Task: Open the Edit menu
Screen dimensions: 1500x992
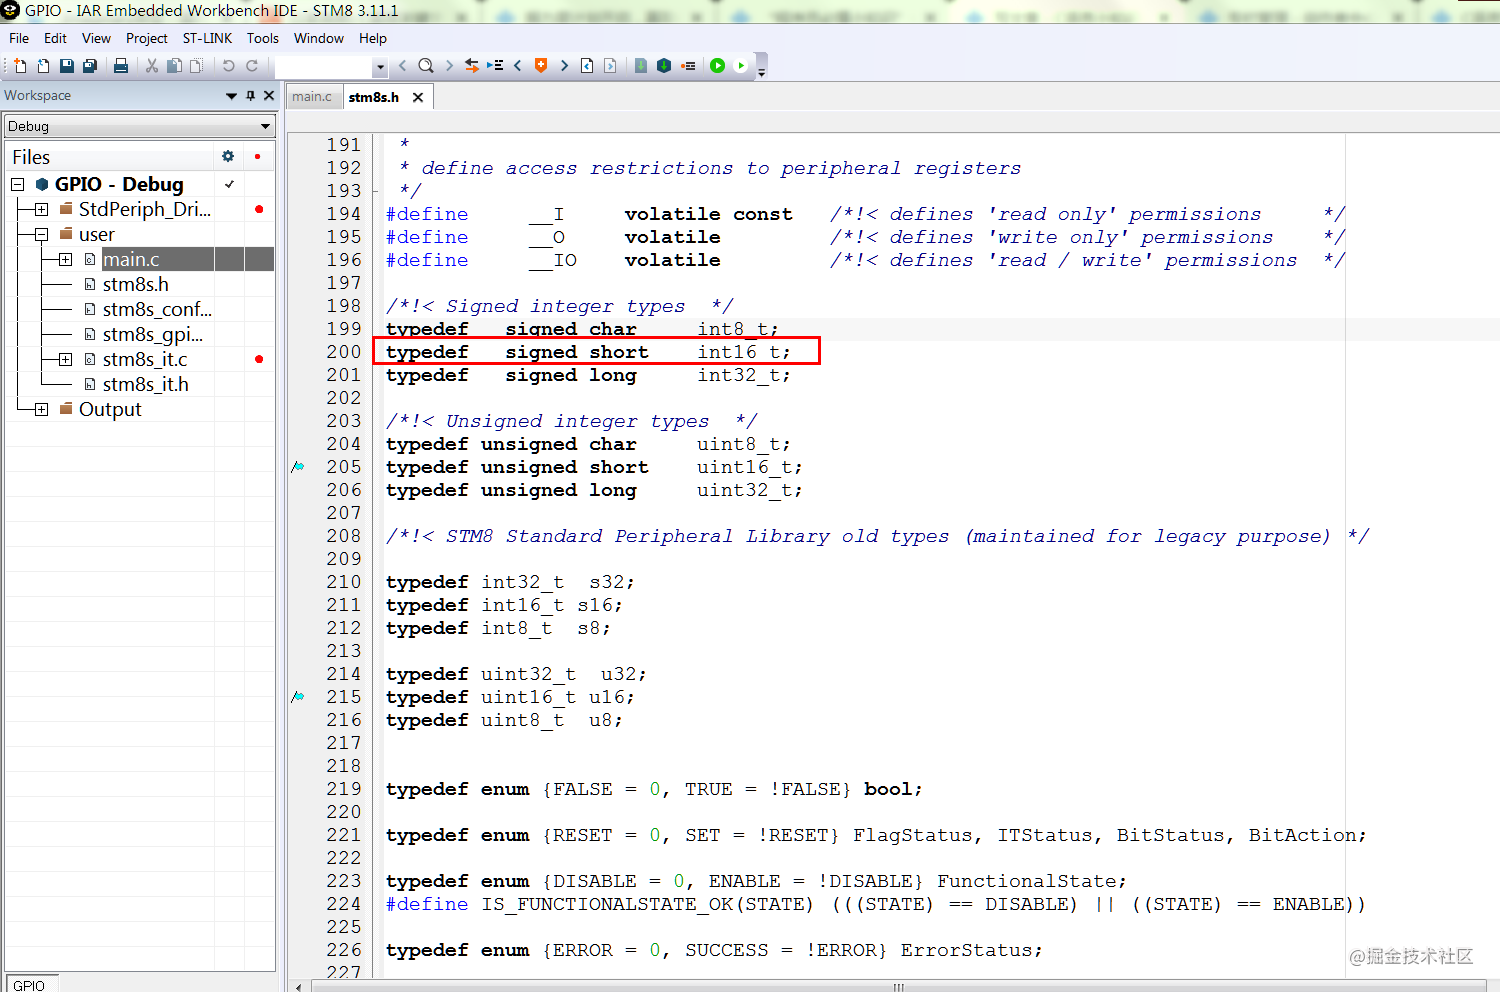Action: [x=55, y=38]
